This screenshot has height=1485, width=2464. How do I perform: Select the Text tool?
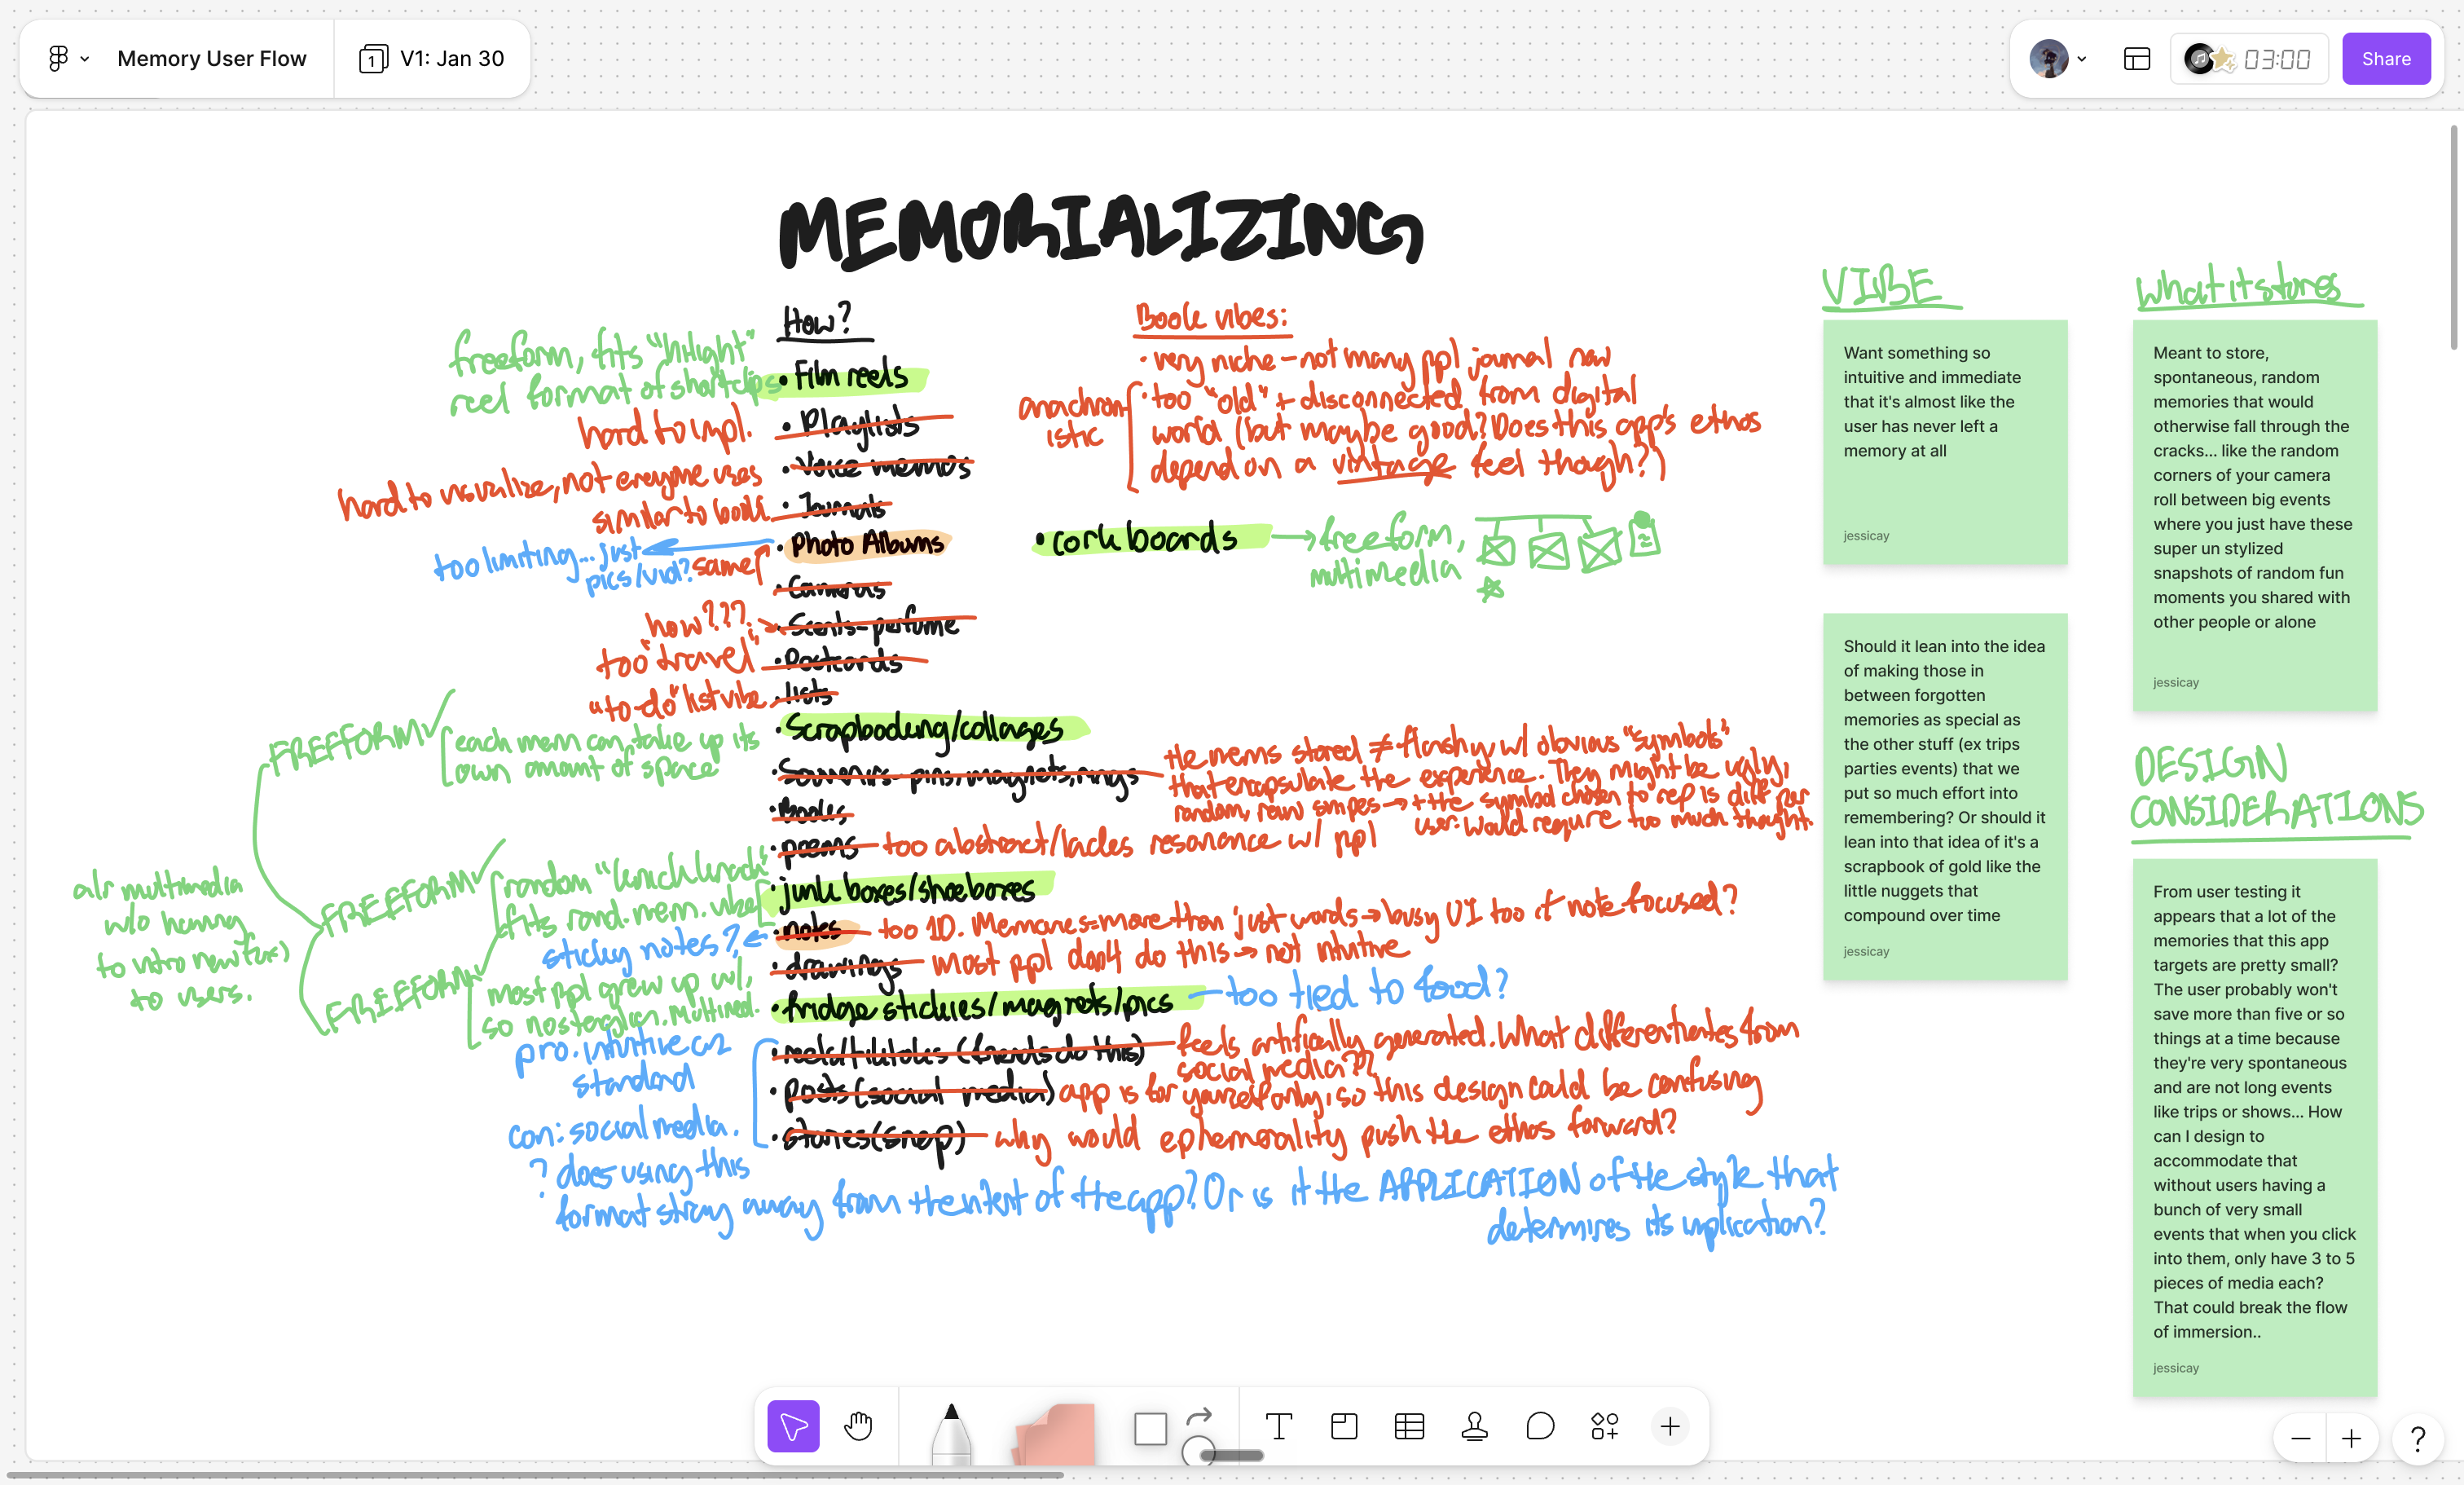point(1279,1426)
